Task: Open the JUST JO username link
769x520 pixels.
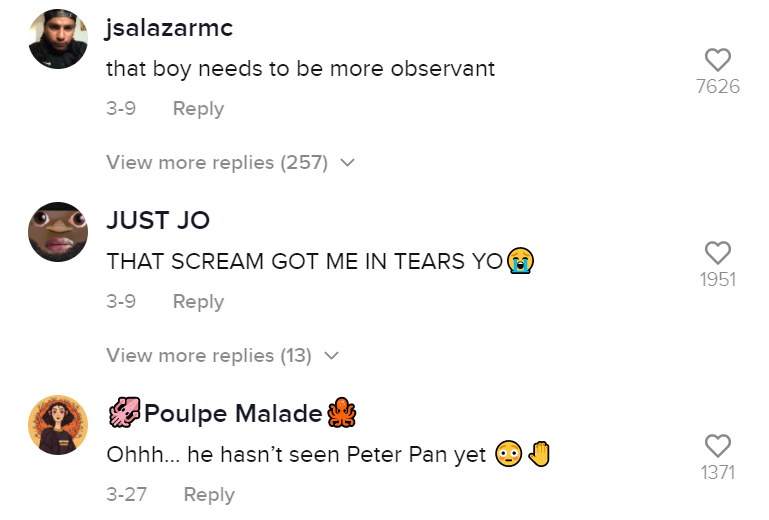Action: tap(158, 221)
